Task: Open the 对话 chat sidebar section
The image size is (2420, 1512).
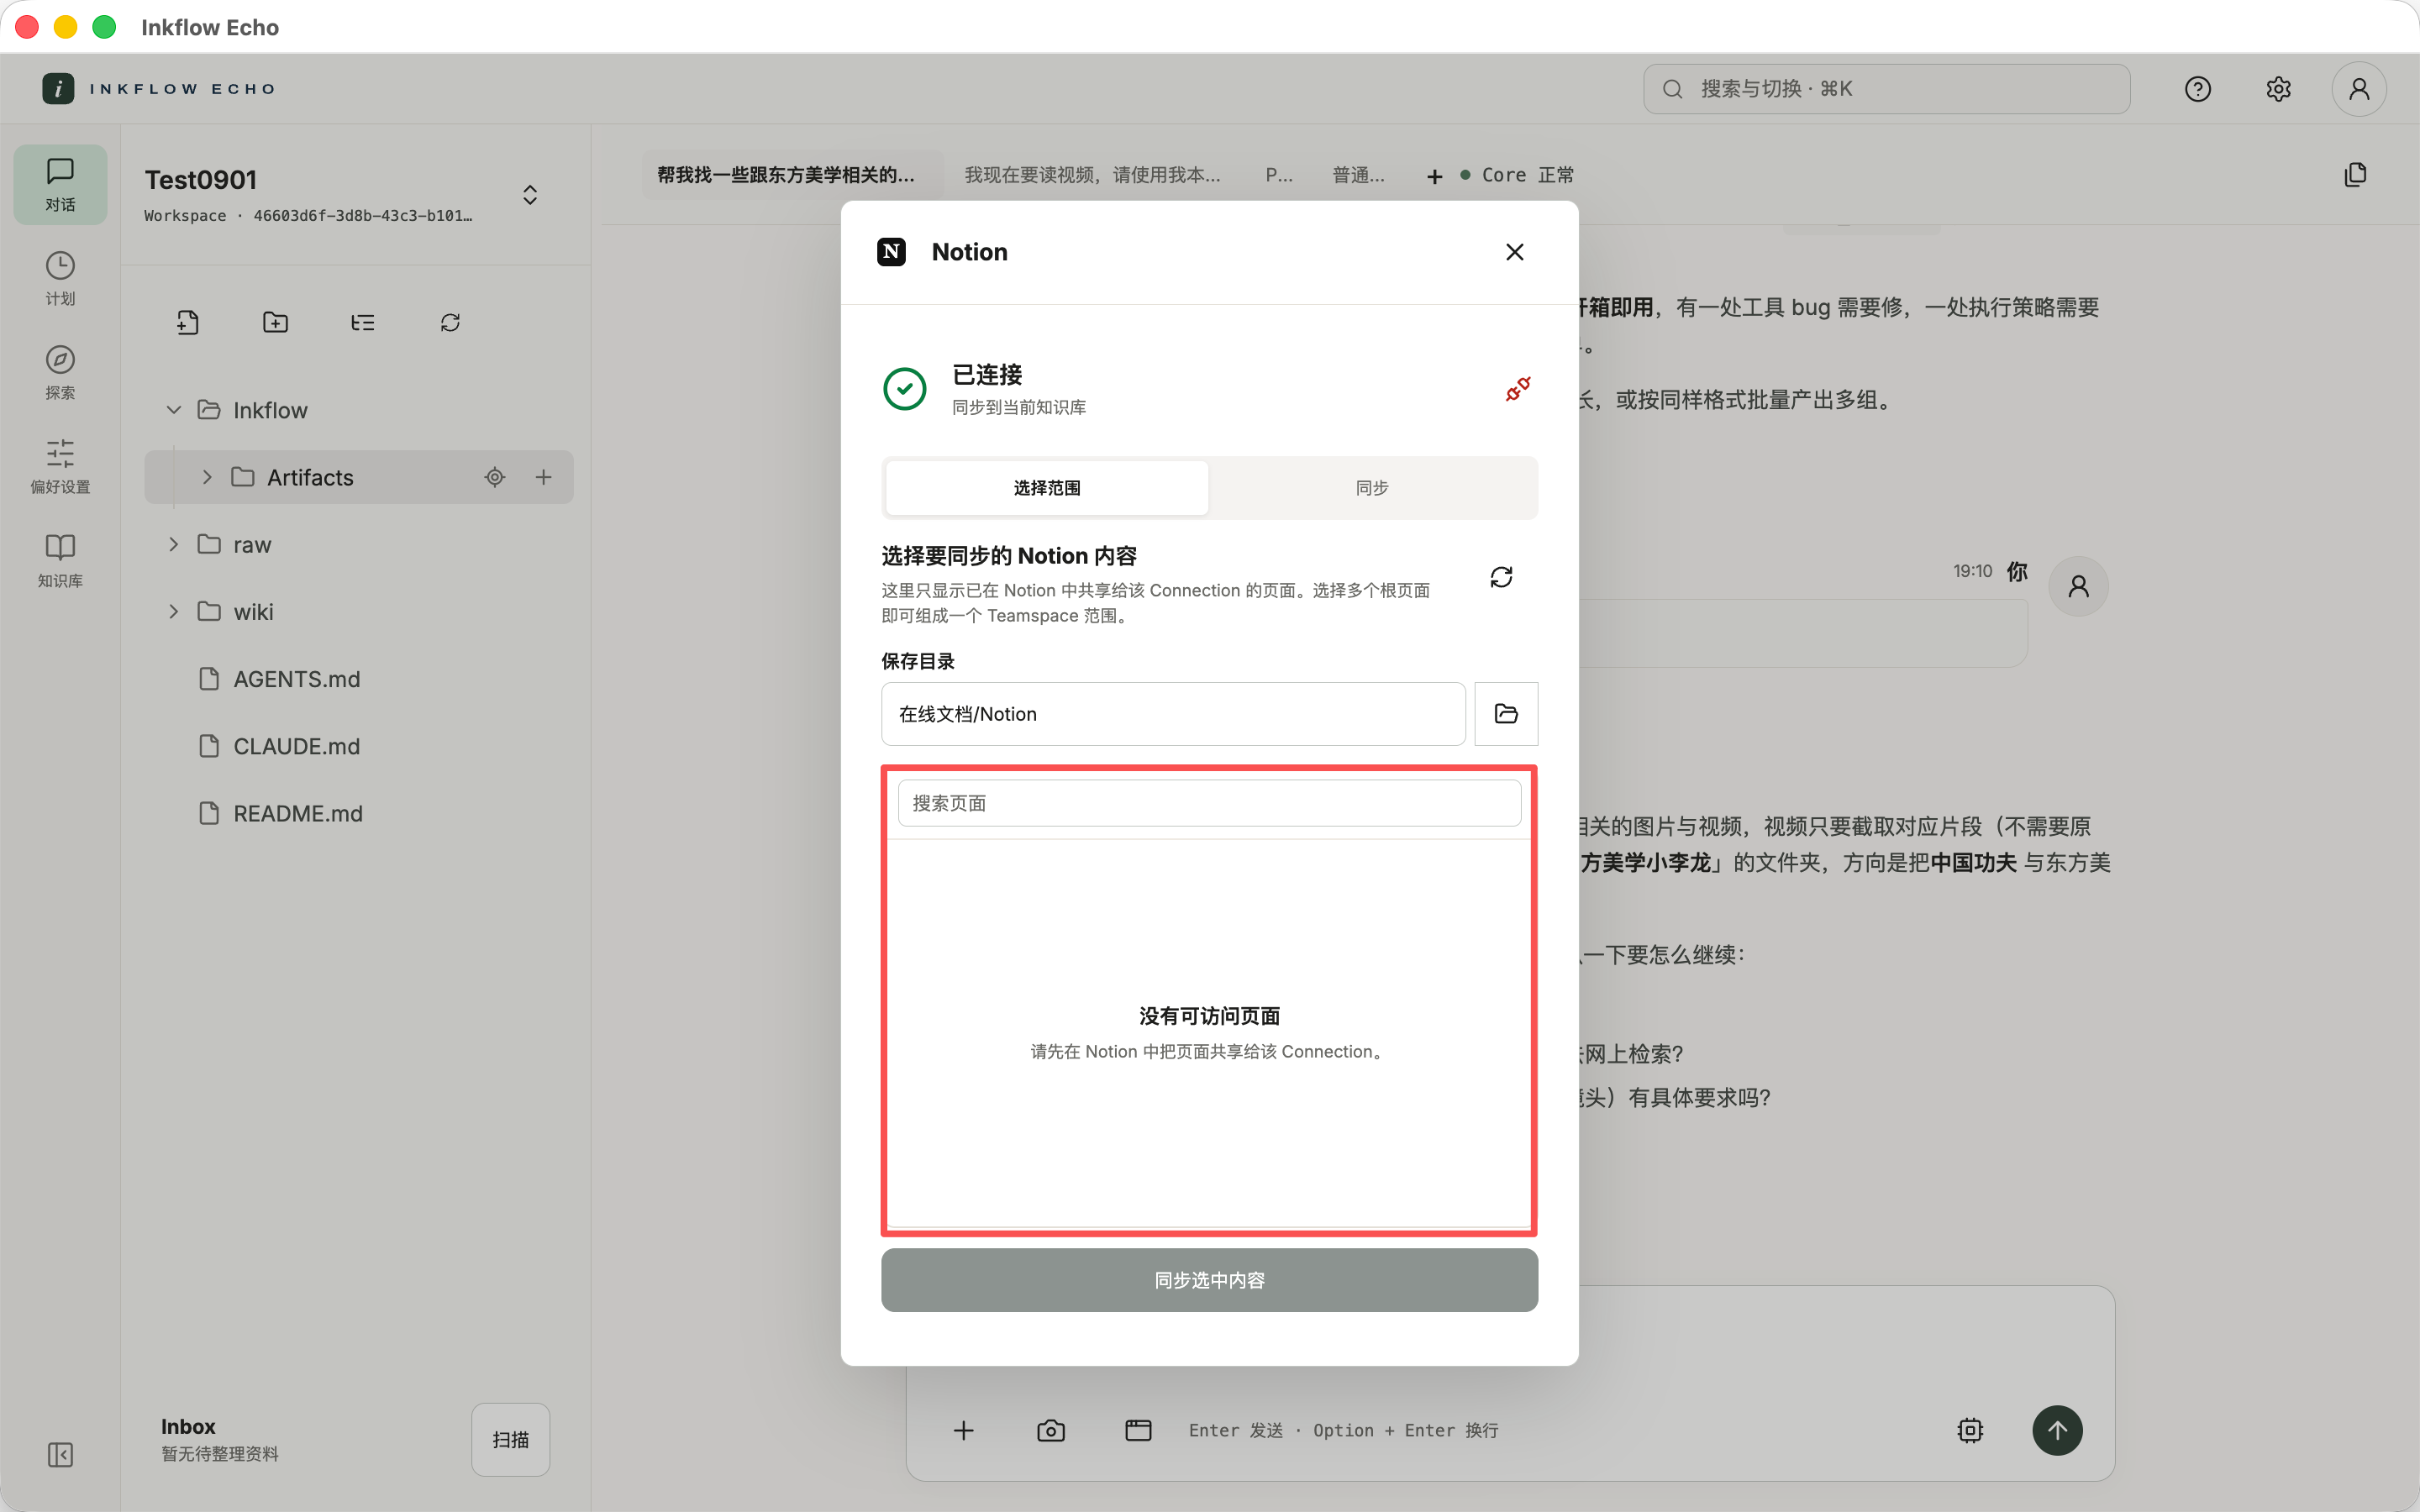Action: coord(60,185)
